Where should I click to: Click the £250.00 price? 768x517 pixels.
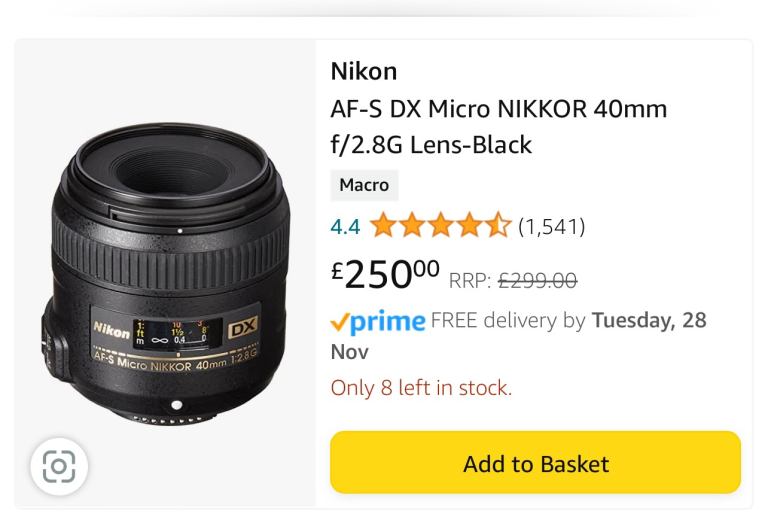pos(385,275)
